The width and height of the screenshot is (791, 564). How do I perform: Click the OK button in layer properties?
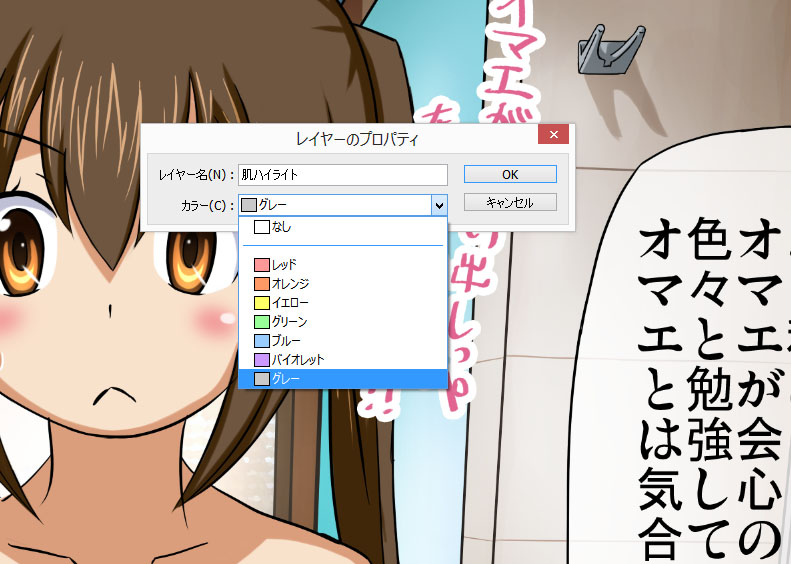coord(510,174)
